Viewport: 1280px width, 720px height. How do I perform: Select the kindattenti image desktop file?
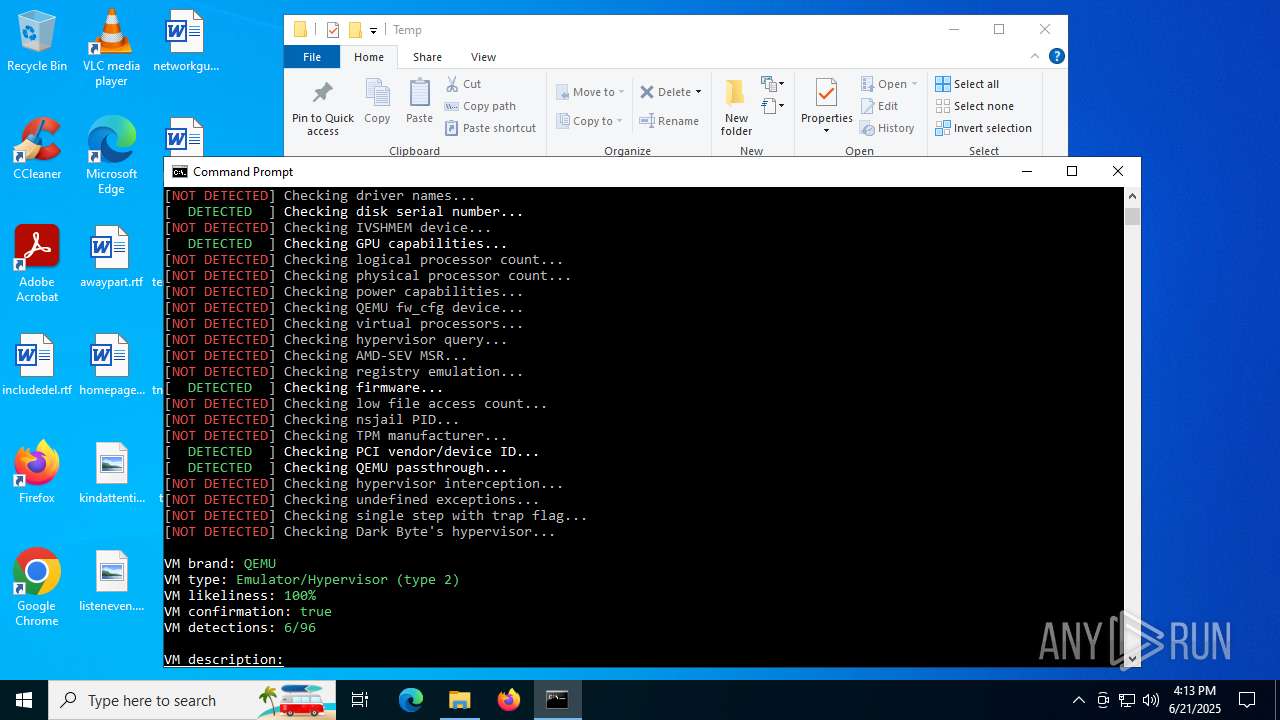click(111, 474)
